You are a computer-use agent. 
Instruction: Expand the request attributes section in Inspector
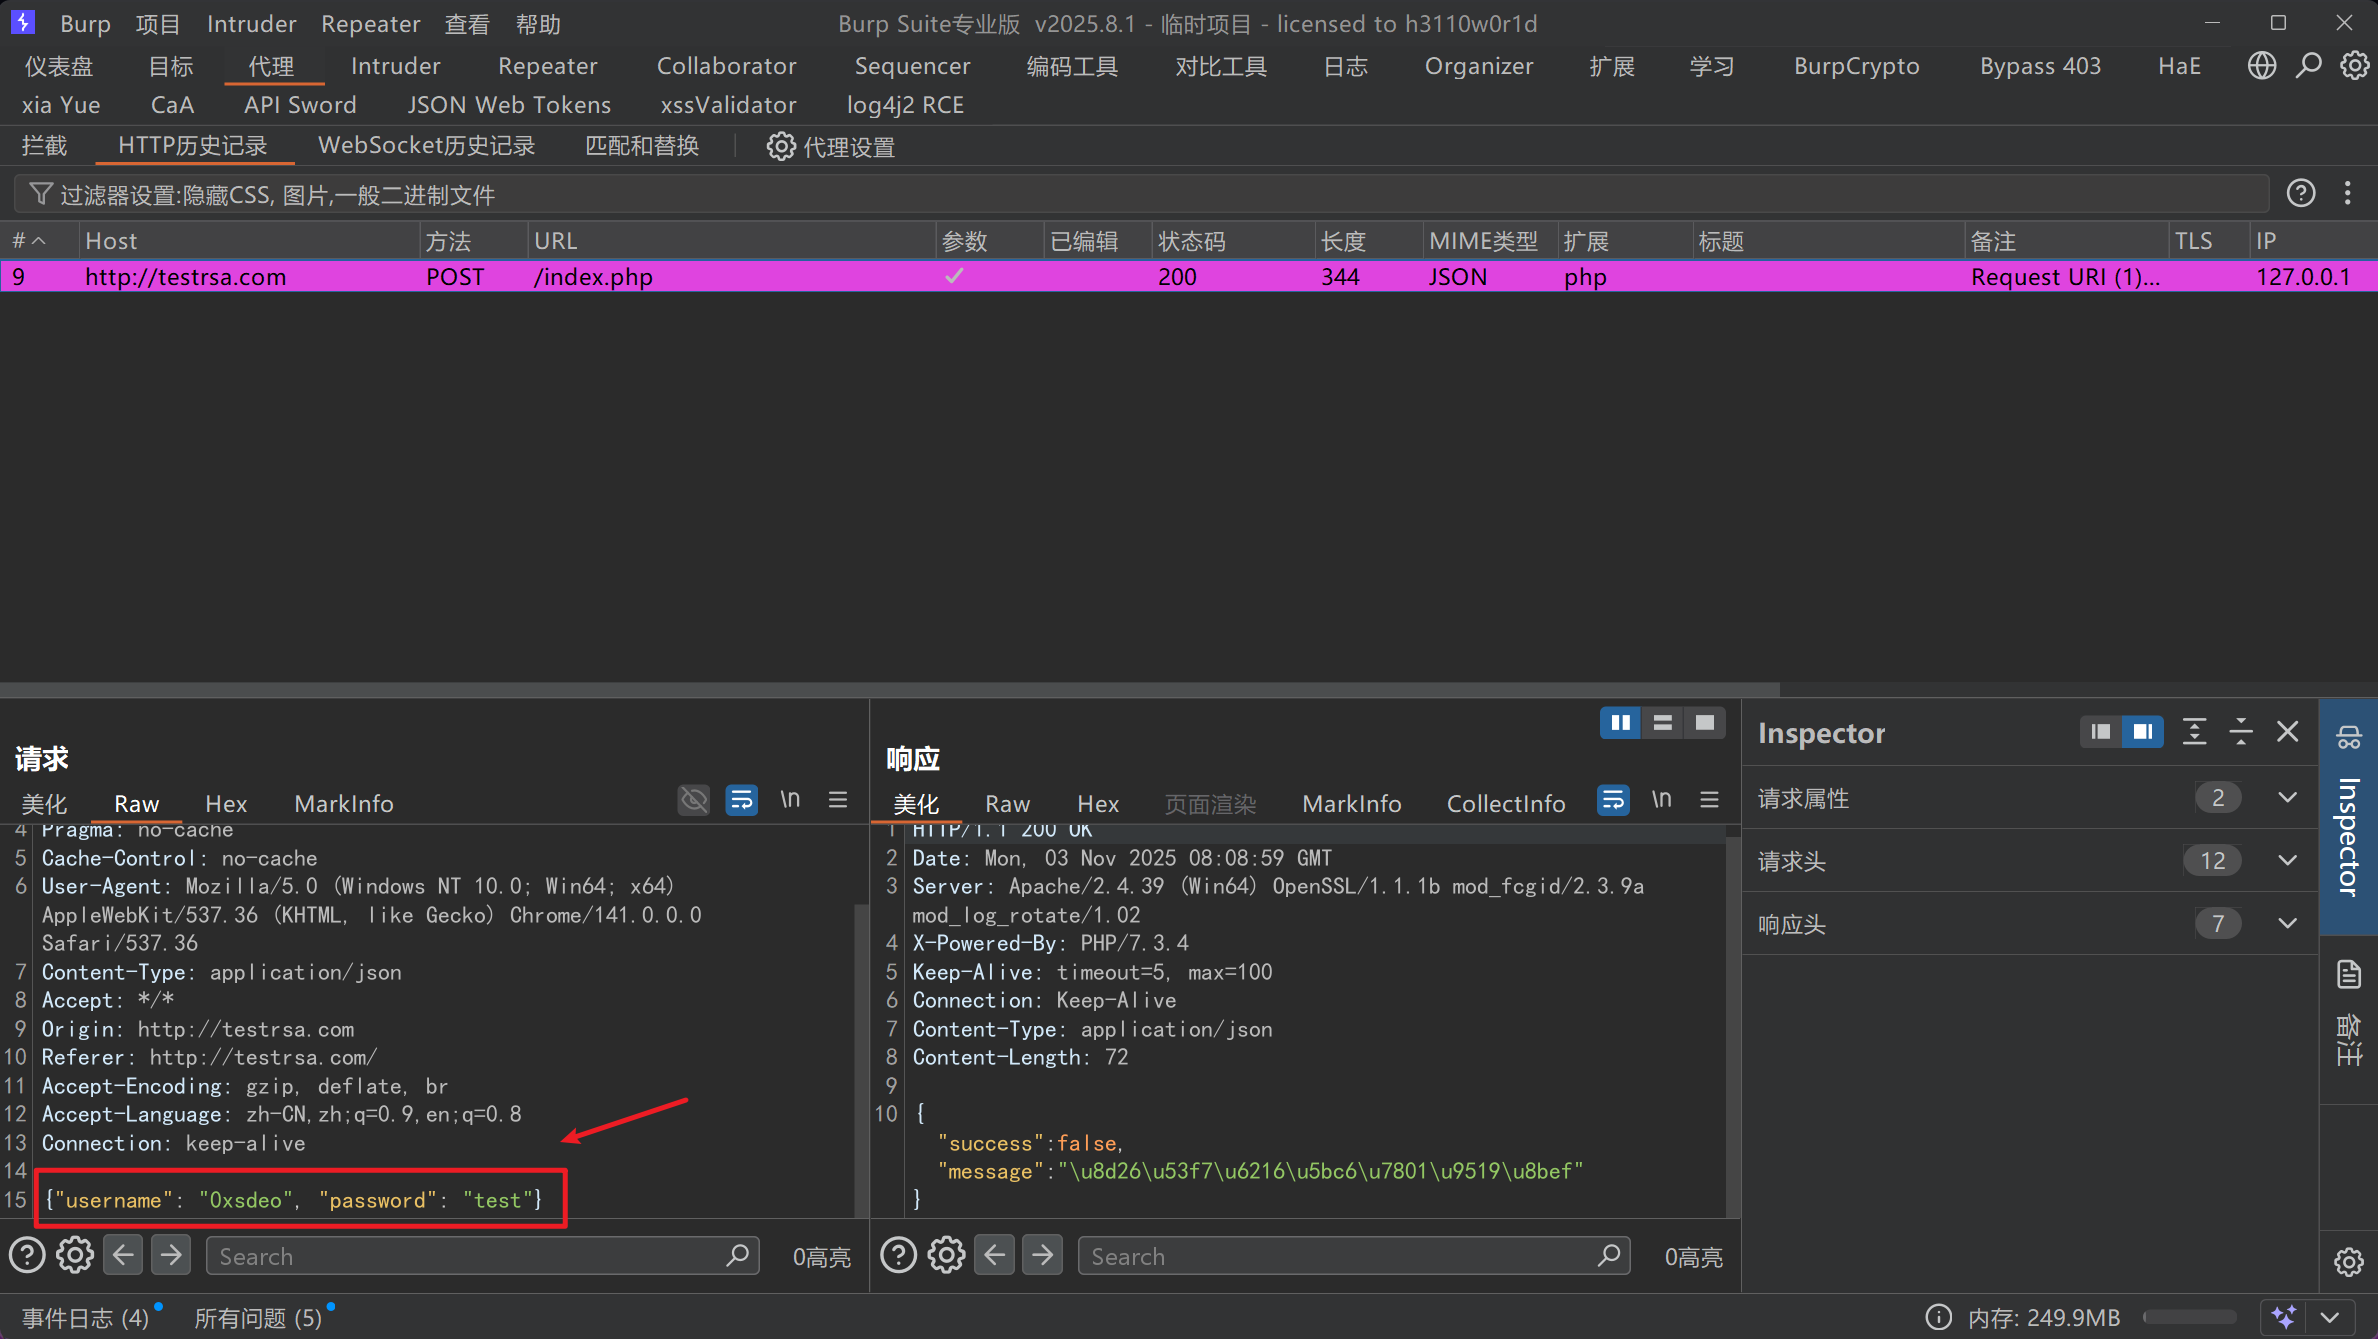click(2287, 798)
